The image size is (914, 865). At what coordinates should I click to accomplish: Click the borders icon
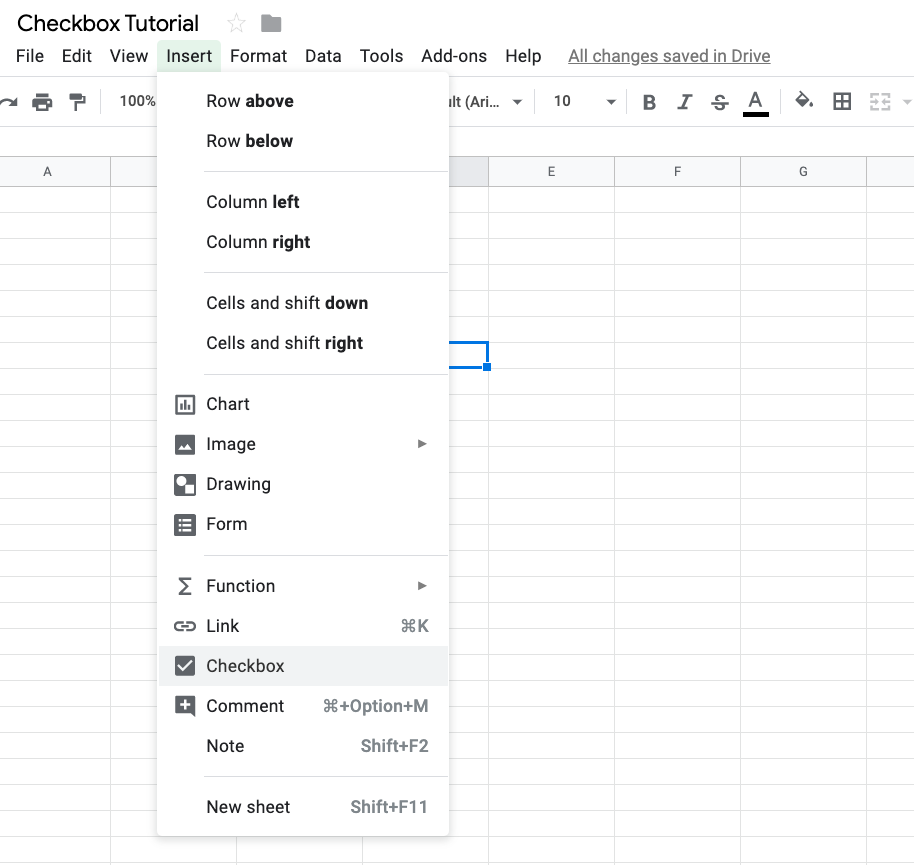[x=842, y=101]
